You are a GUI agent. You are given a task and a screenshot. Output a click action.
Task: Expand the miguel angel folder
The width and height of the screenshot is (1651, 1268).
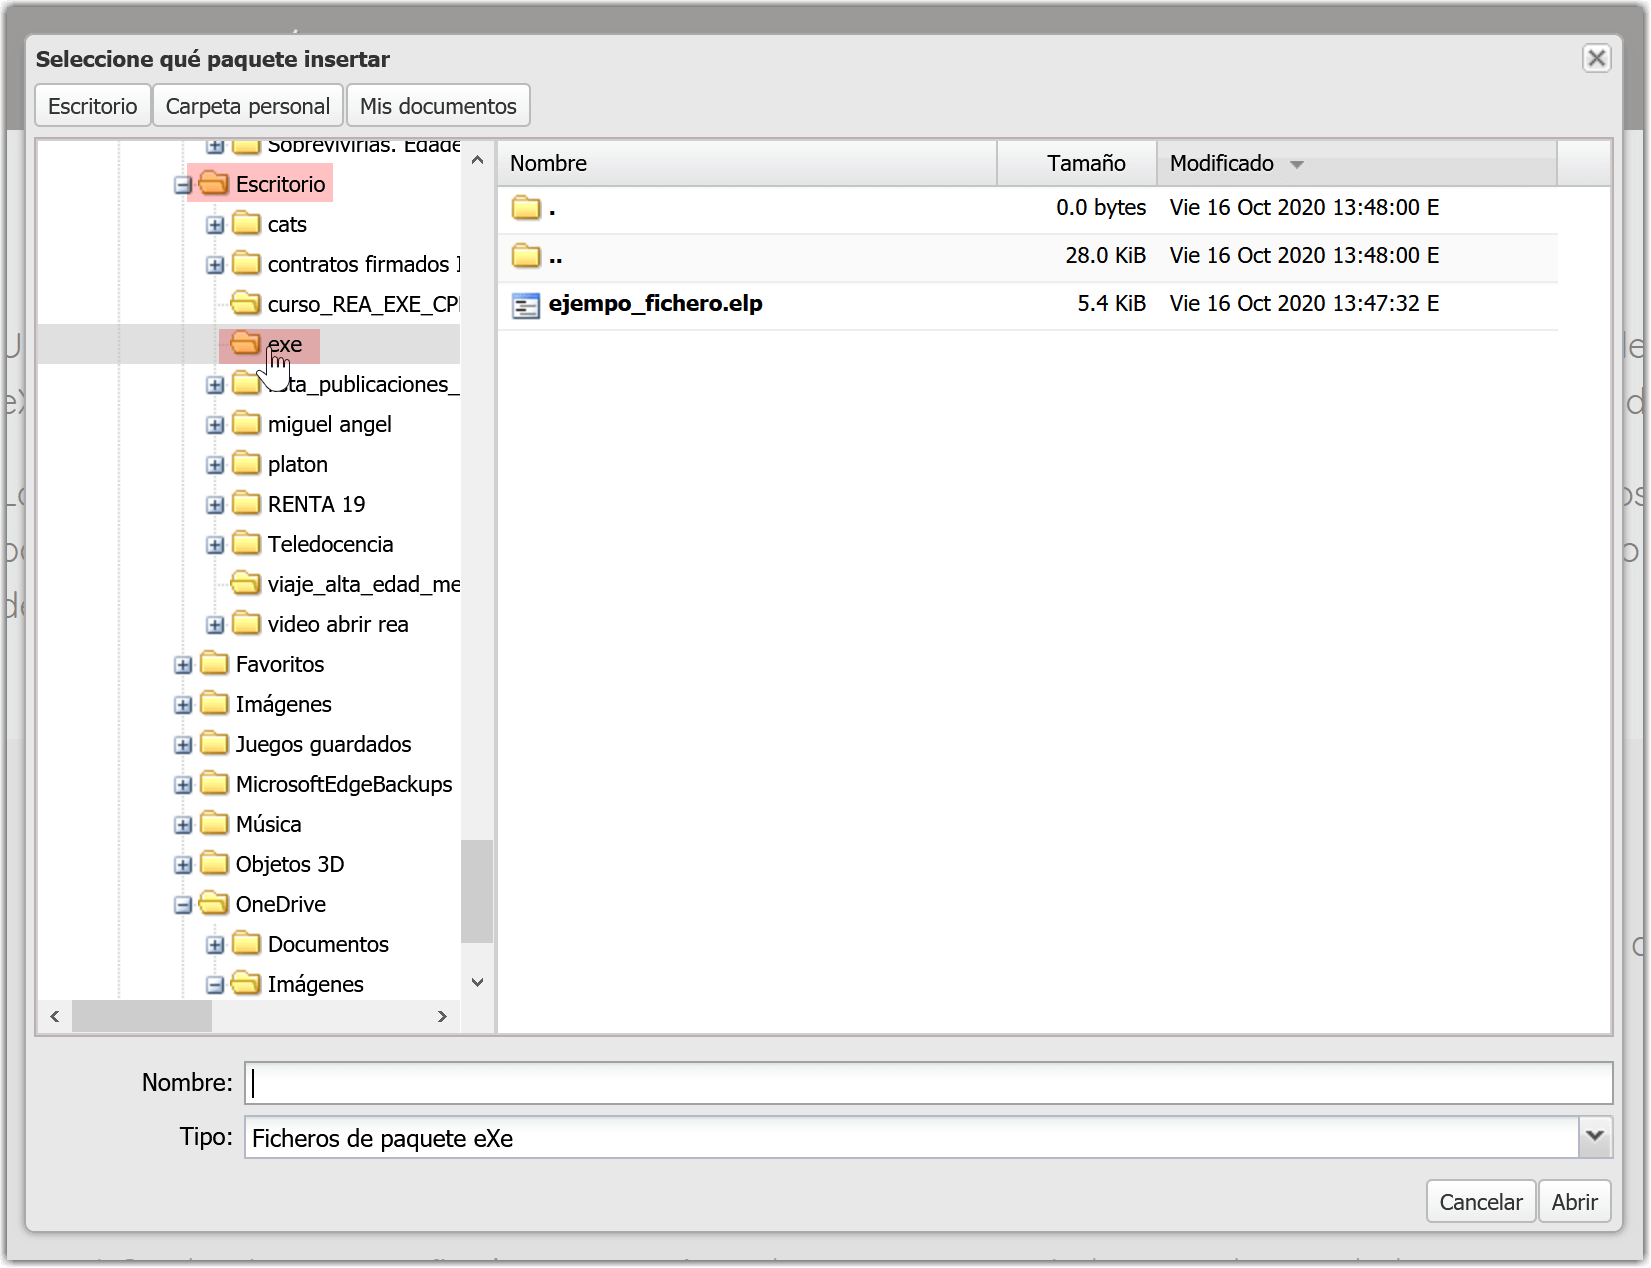click(x=215, y=425)
